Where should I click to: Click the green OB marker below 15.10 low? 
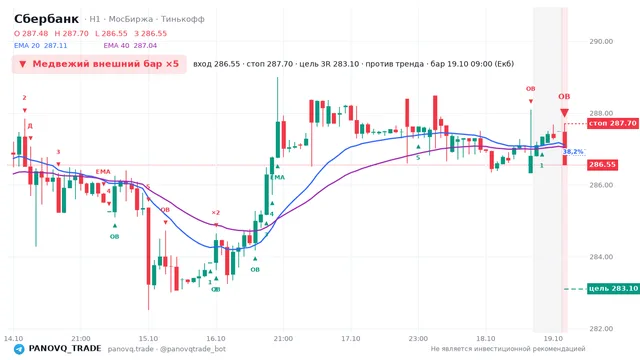[114, 236]
